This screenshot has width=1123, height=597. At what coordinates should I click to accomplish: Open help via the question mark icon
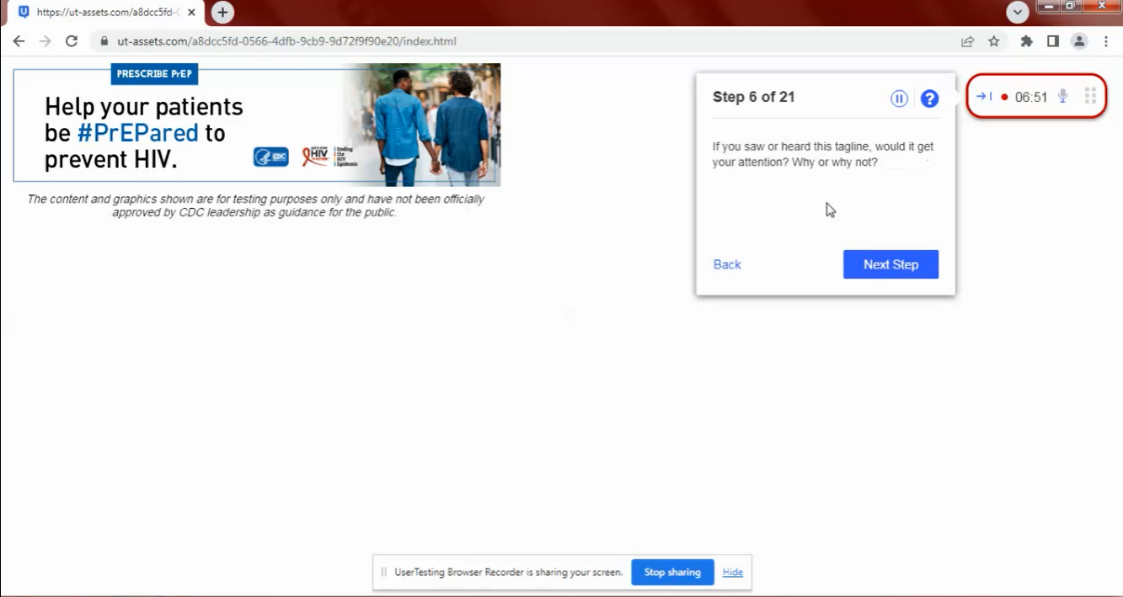click(x=929, y=98)
